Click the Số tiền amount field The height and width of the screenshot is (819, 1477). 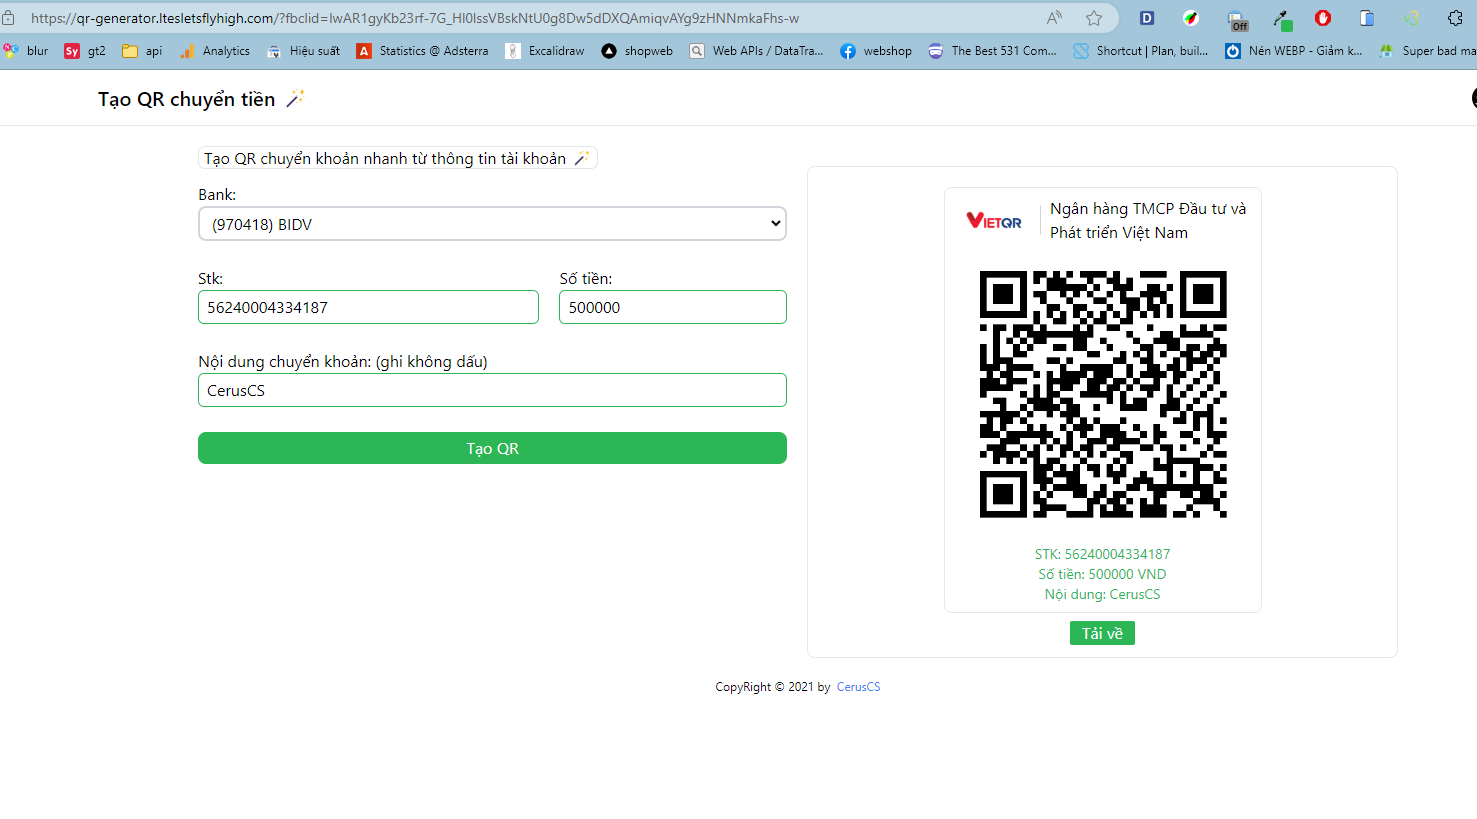tap(673, 307)
